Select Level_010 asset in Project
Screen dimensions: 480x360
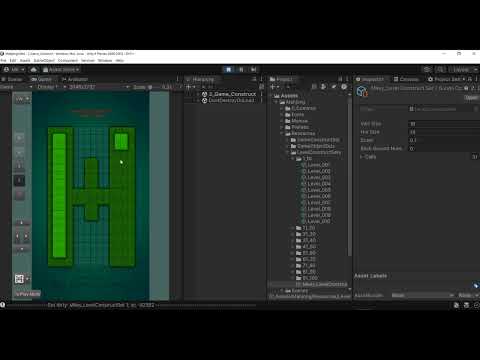click(x=316, y=222)
